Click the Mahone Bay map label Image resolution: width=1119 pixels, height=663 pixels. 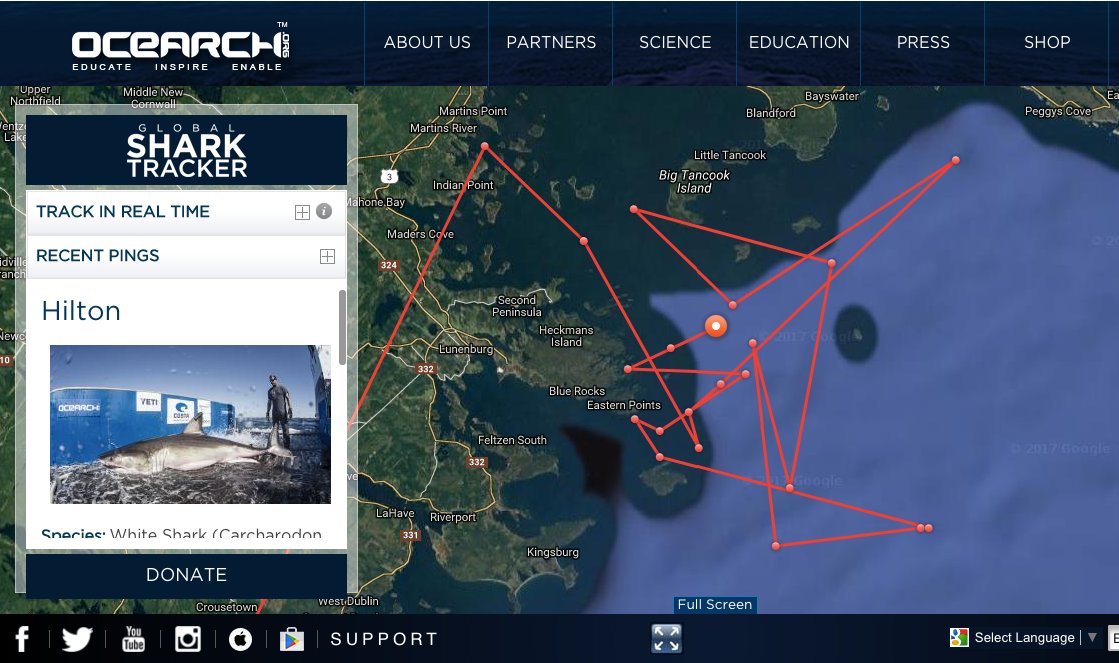(374, 202)
